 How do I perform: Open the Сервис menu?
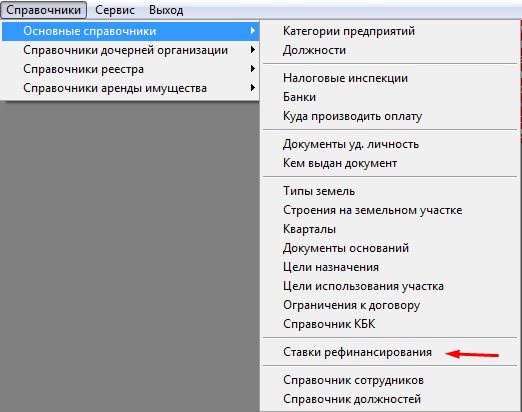[115, 10]
